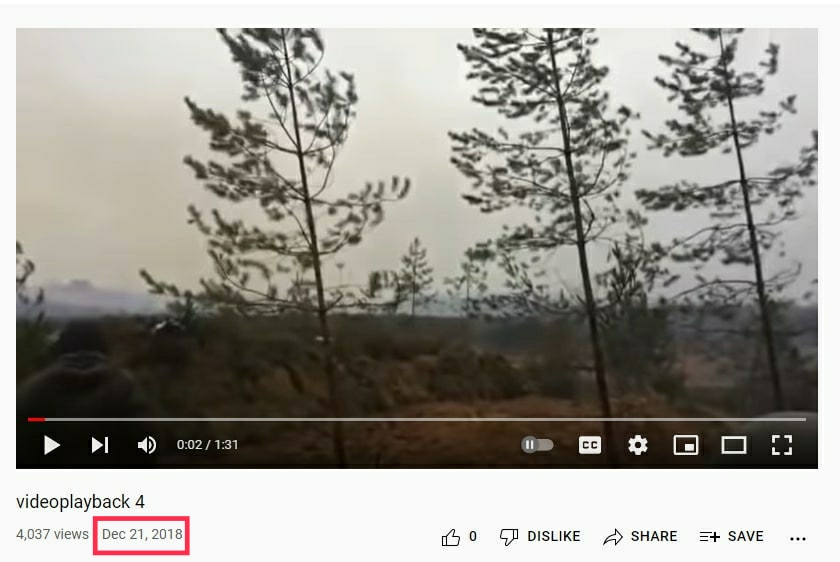Switch to miniplayer mode

686,445
